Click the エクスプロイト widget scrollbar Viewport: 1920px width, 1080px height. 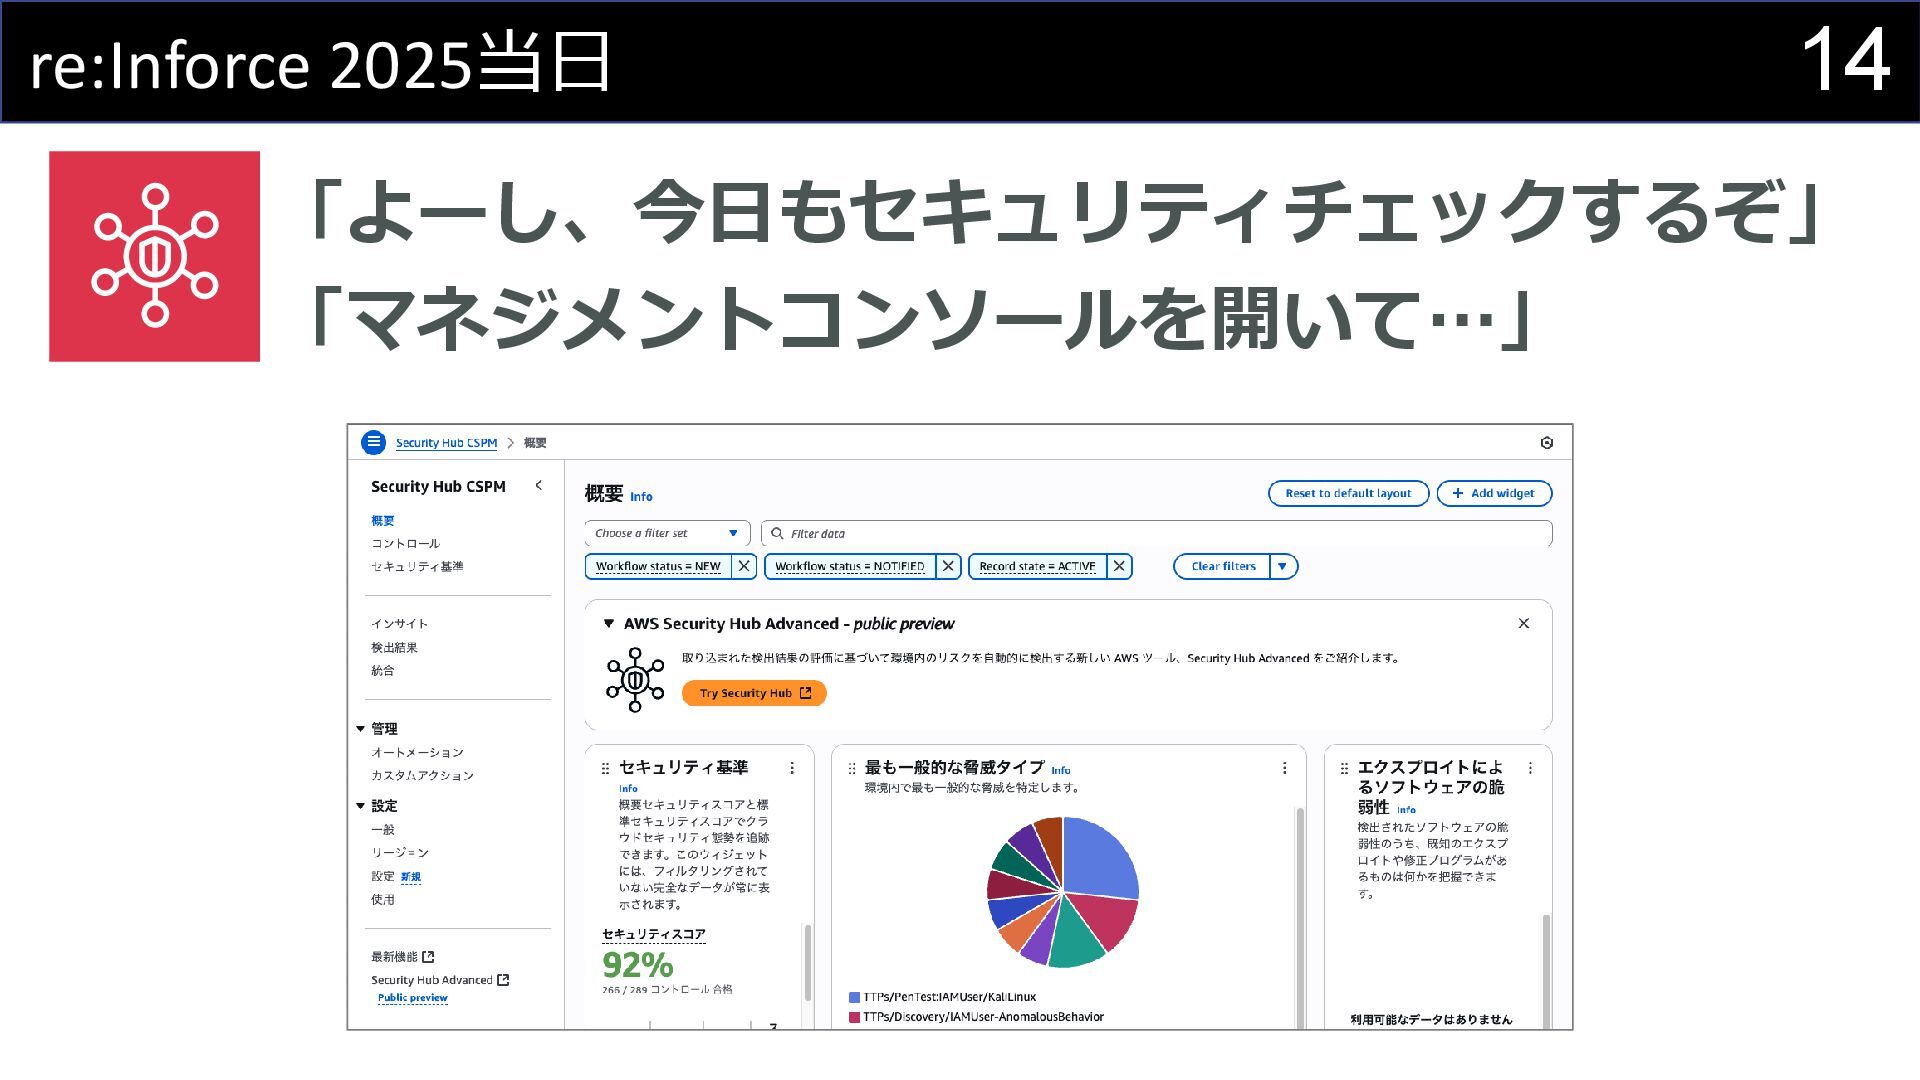[1545, 970]
